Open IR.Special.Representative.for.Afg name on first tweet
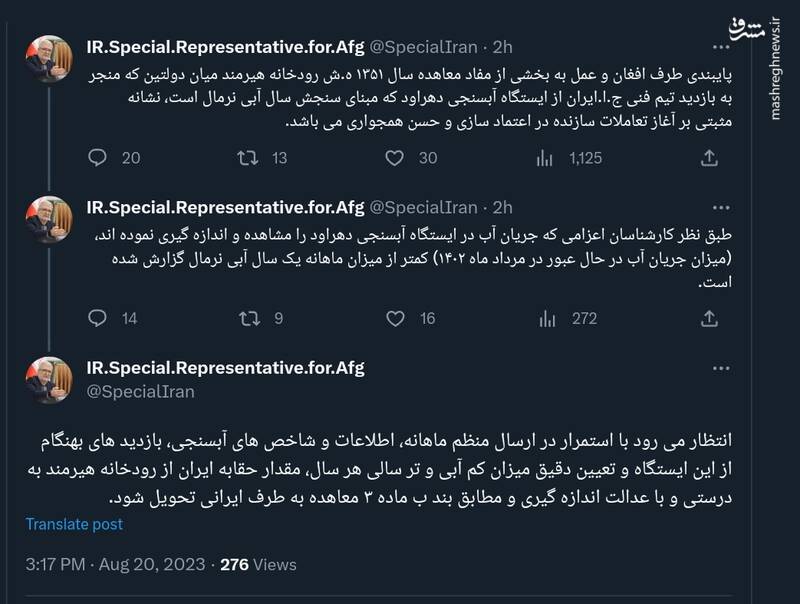Image resolution: width=800 pixels, height=604 pixels. coord(226,46)
